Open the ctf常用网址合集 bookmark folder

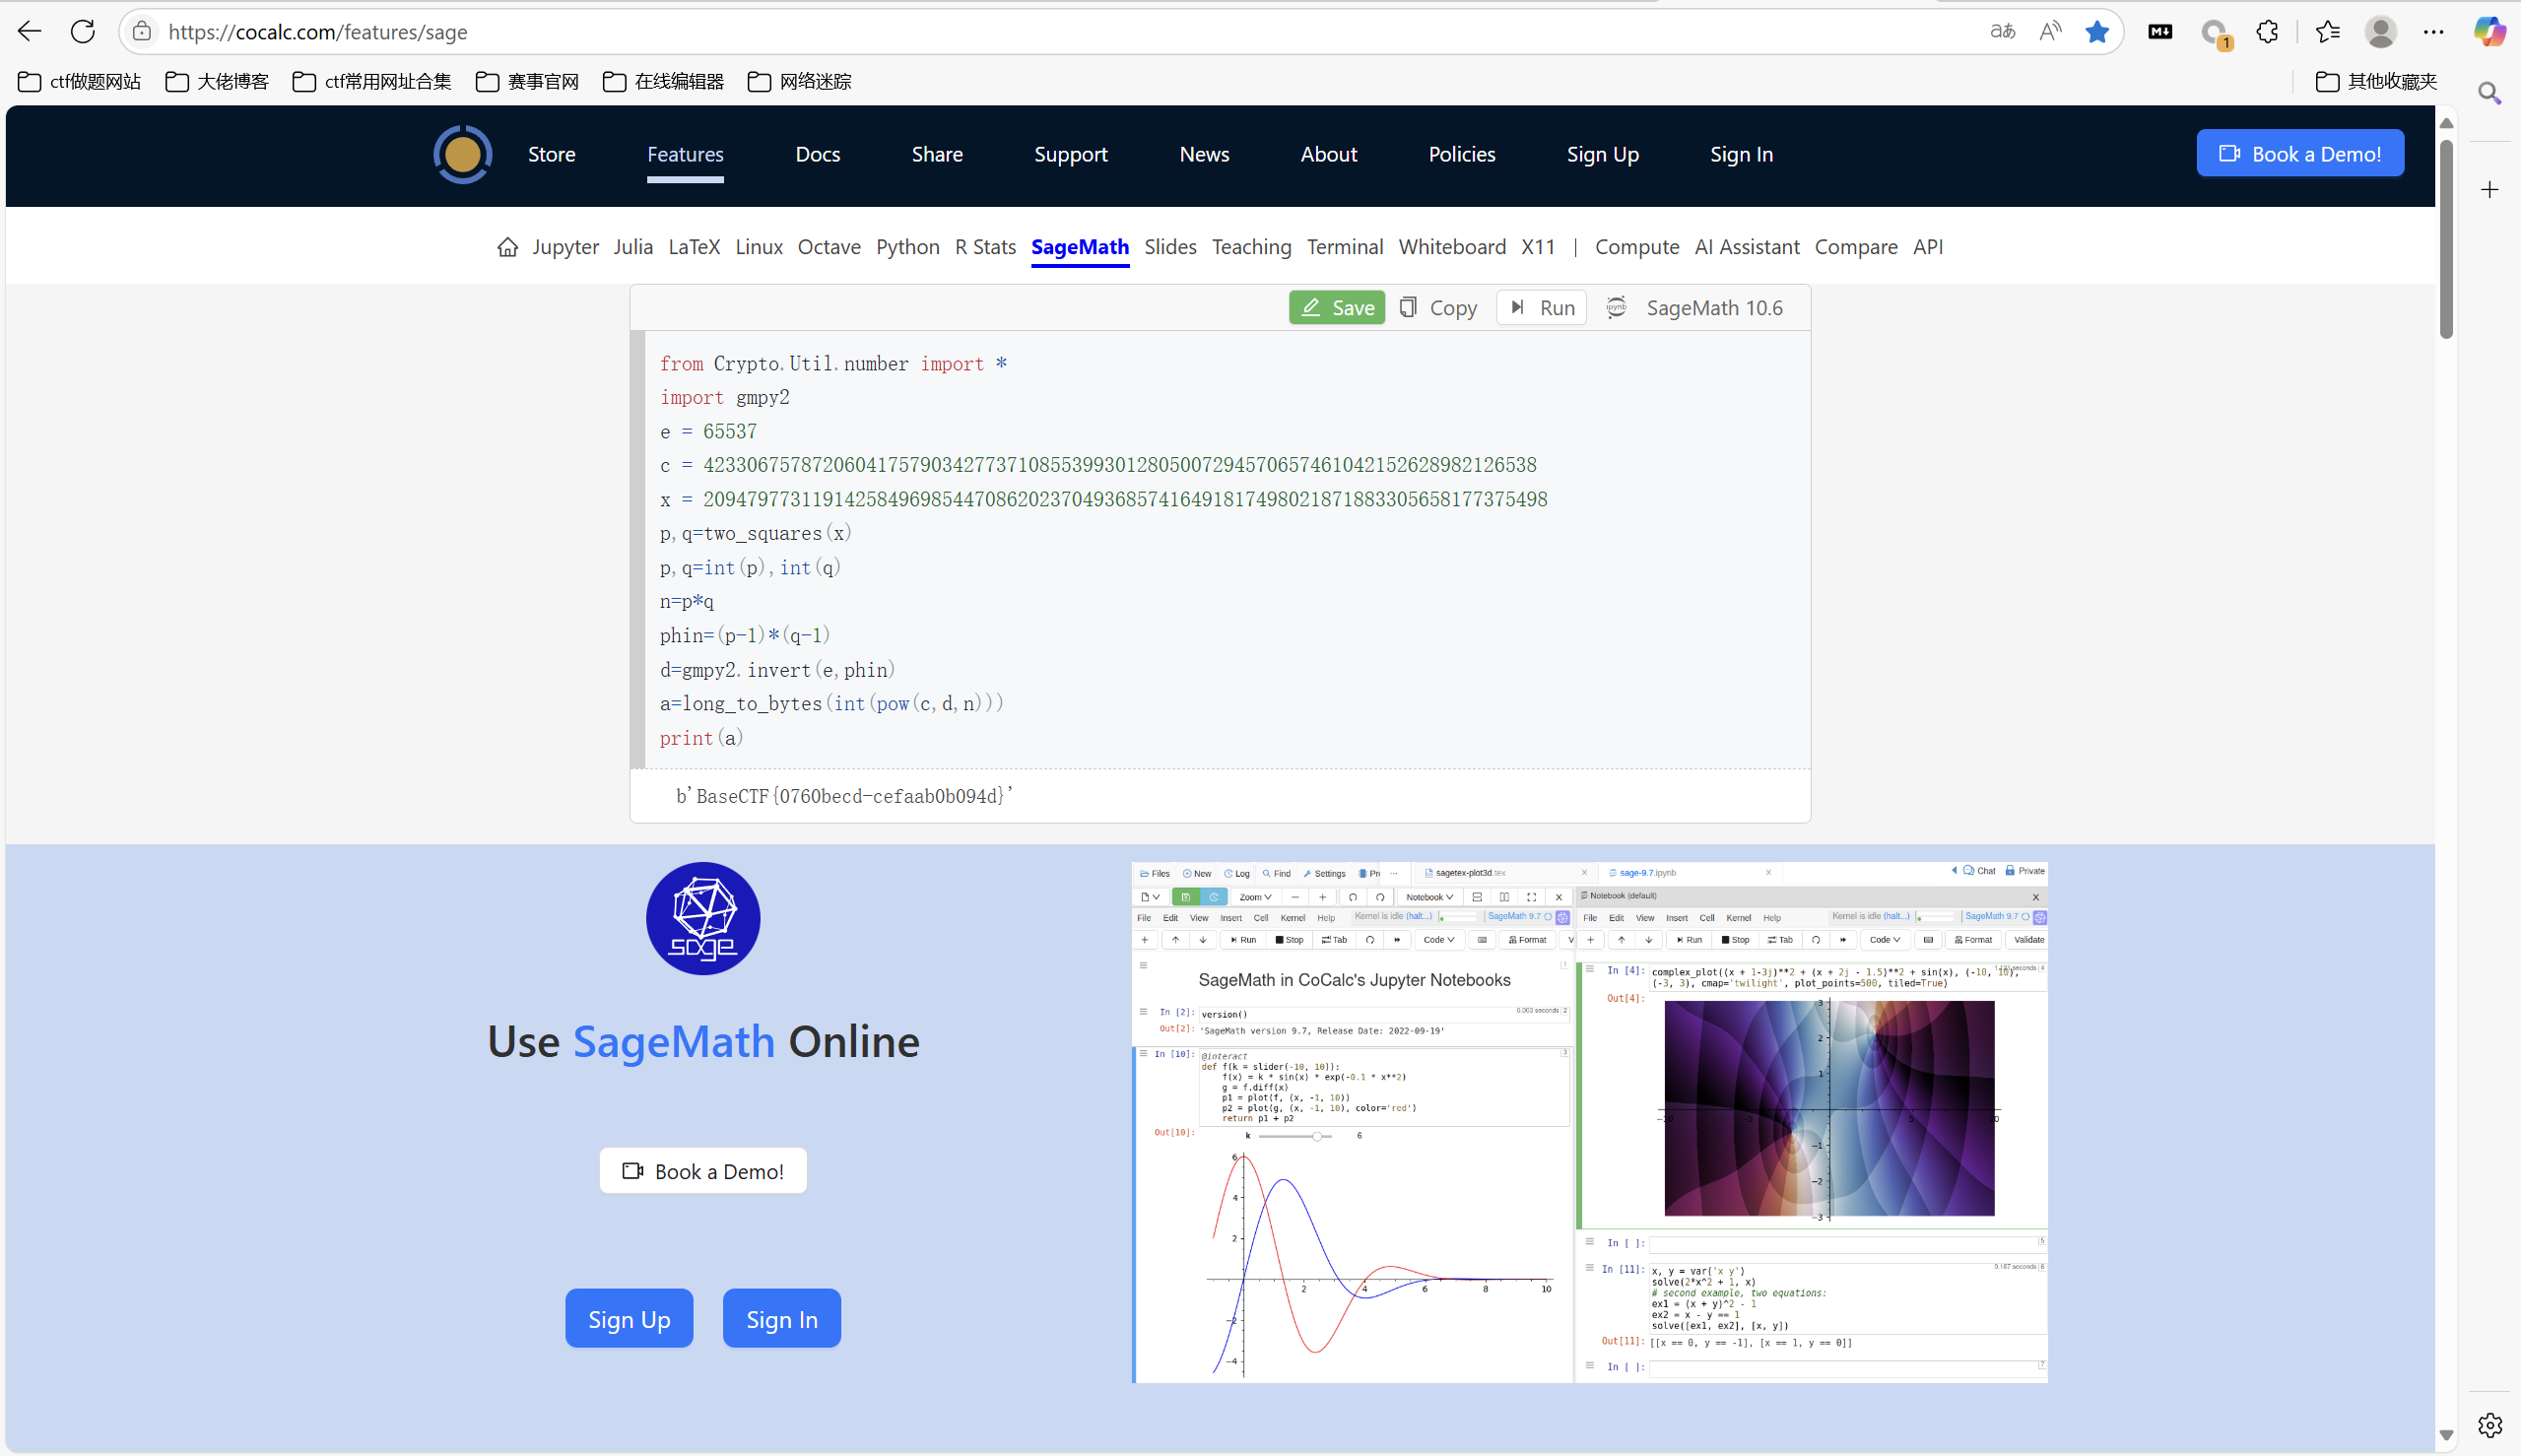pyautogui.click(x=372, y=81)
